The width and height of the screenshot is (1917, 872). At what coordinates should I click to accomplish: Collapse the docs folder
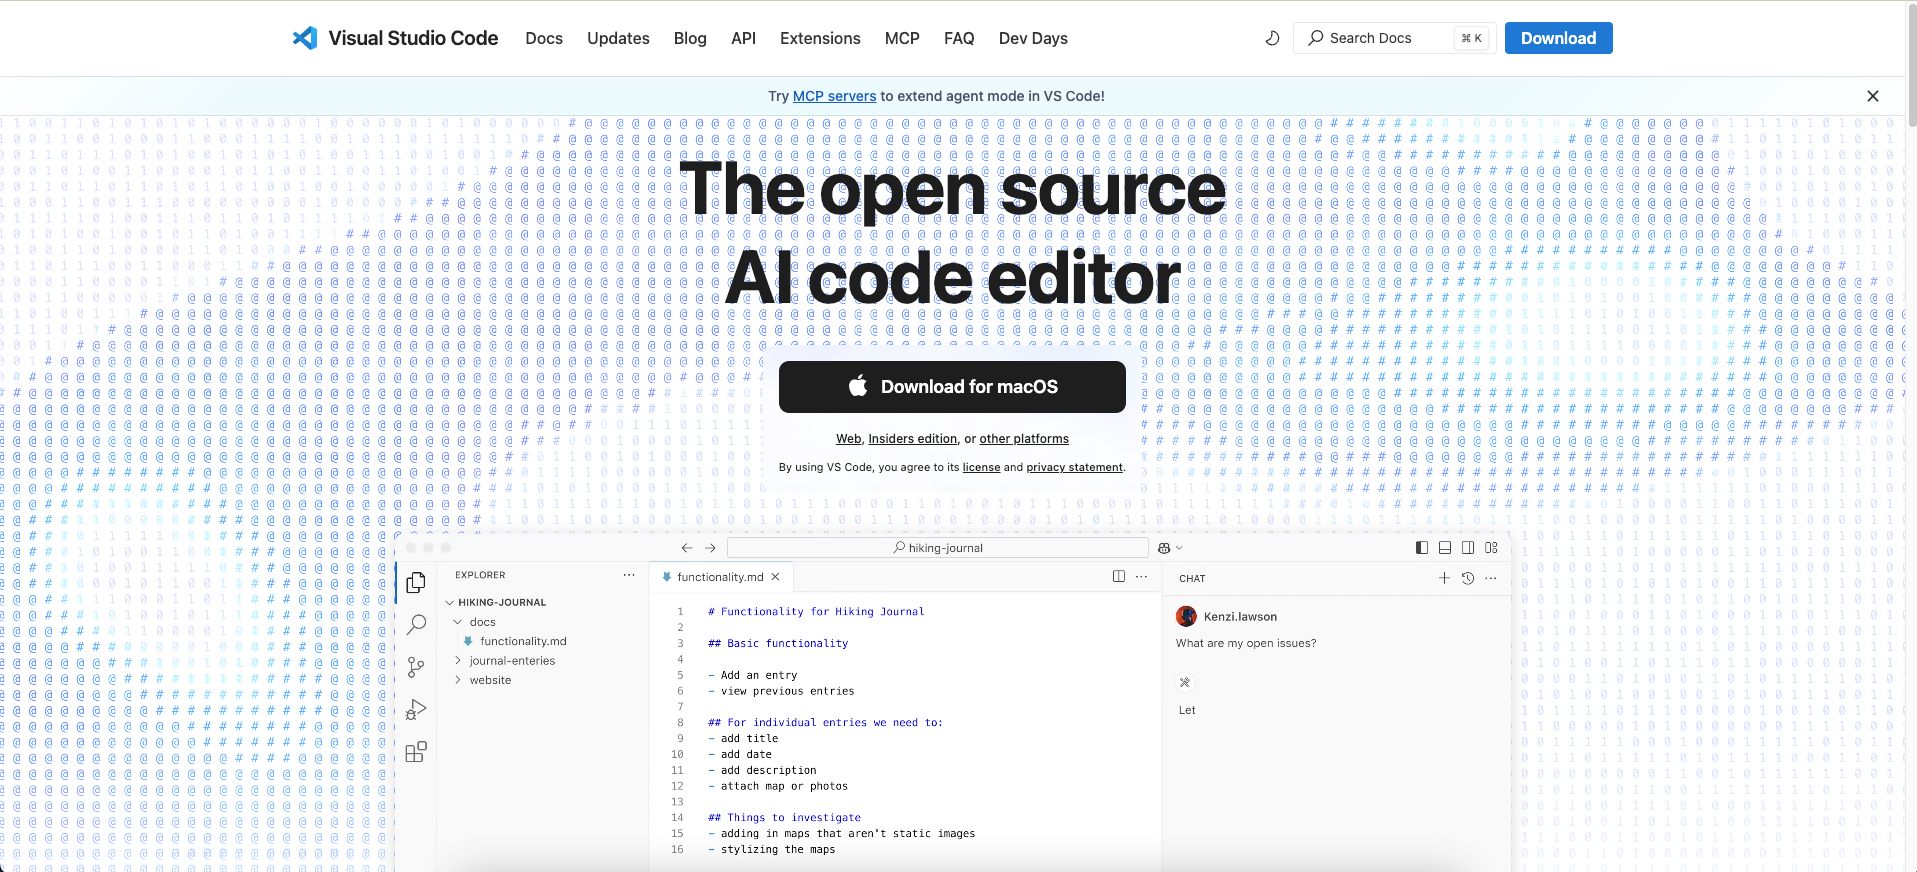tap(458, 622)
